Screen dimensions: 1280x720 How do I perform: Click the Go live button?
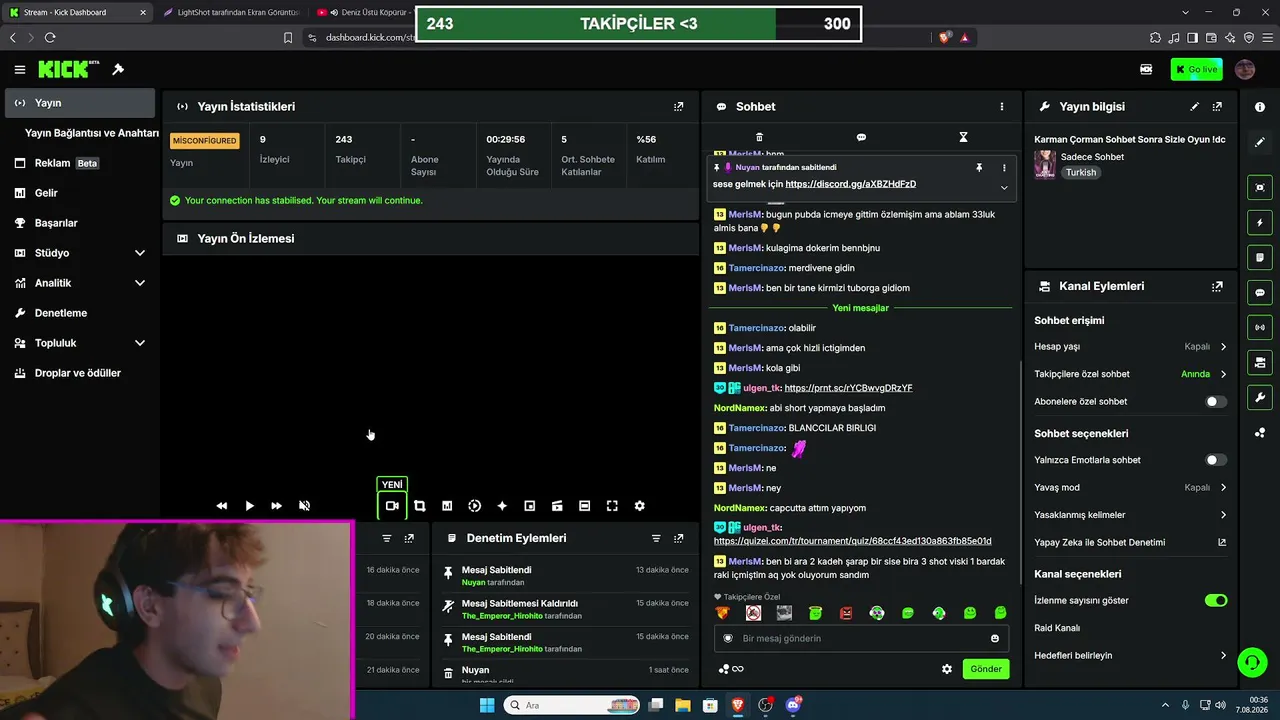1196,70
